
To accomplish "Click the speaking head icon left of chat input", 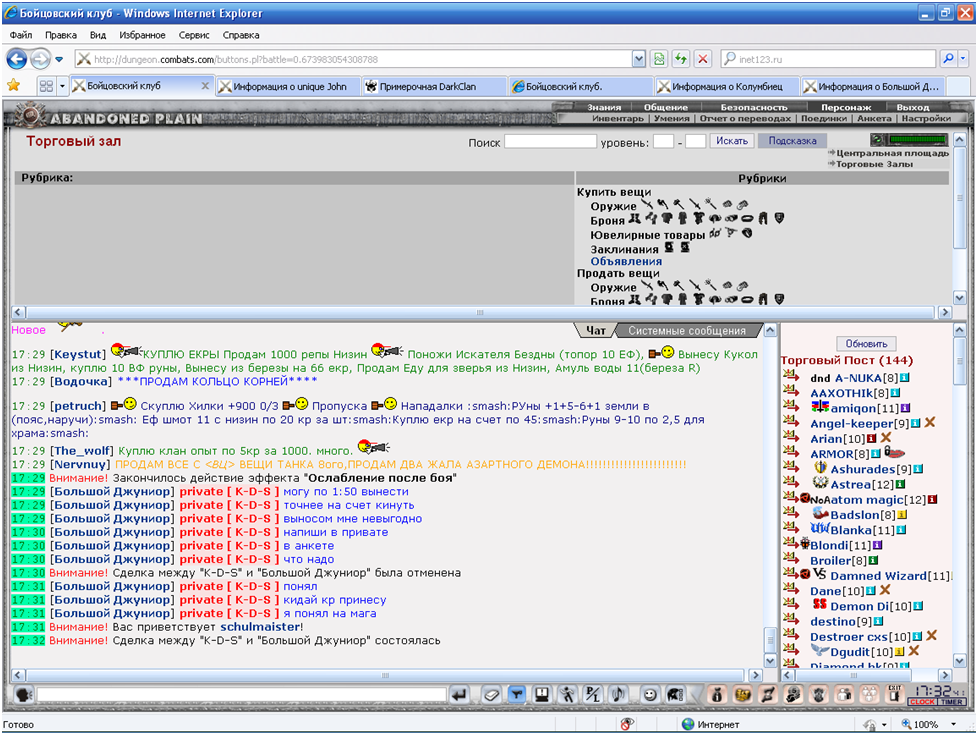I will pos(24,694).
